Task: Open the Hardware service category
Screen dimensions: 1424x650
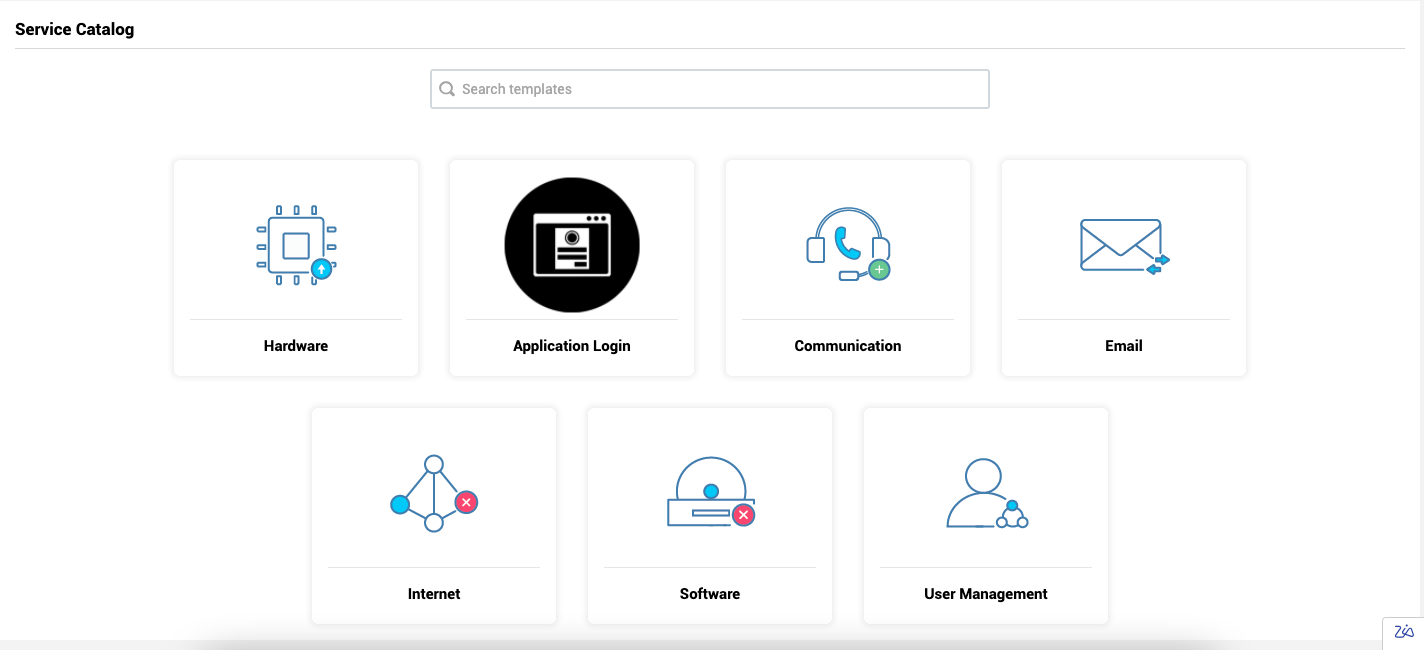Action: pos(296,268)
